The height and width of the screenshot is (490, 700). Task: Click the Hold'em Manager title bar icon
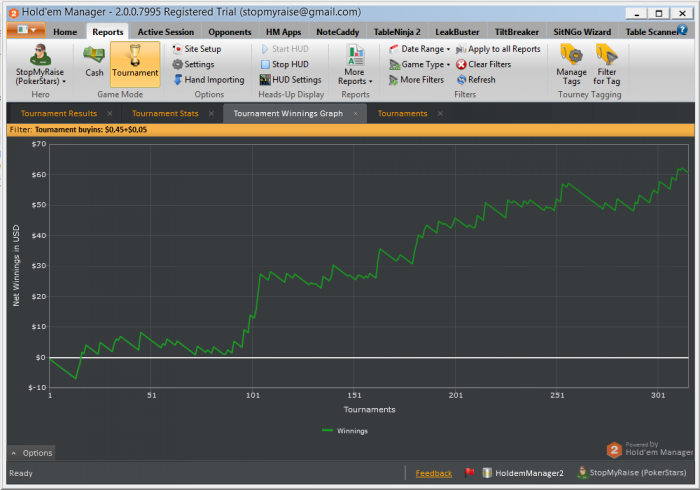[13, 13]
